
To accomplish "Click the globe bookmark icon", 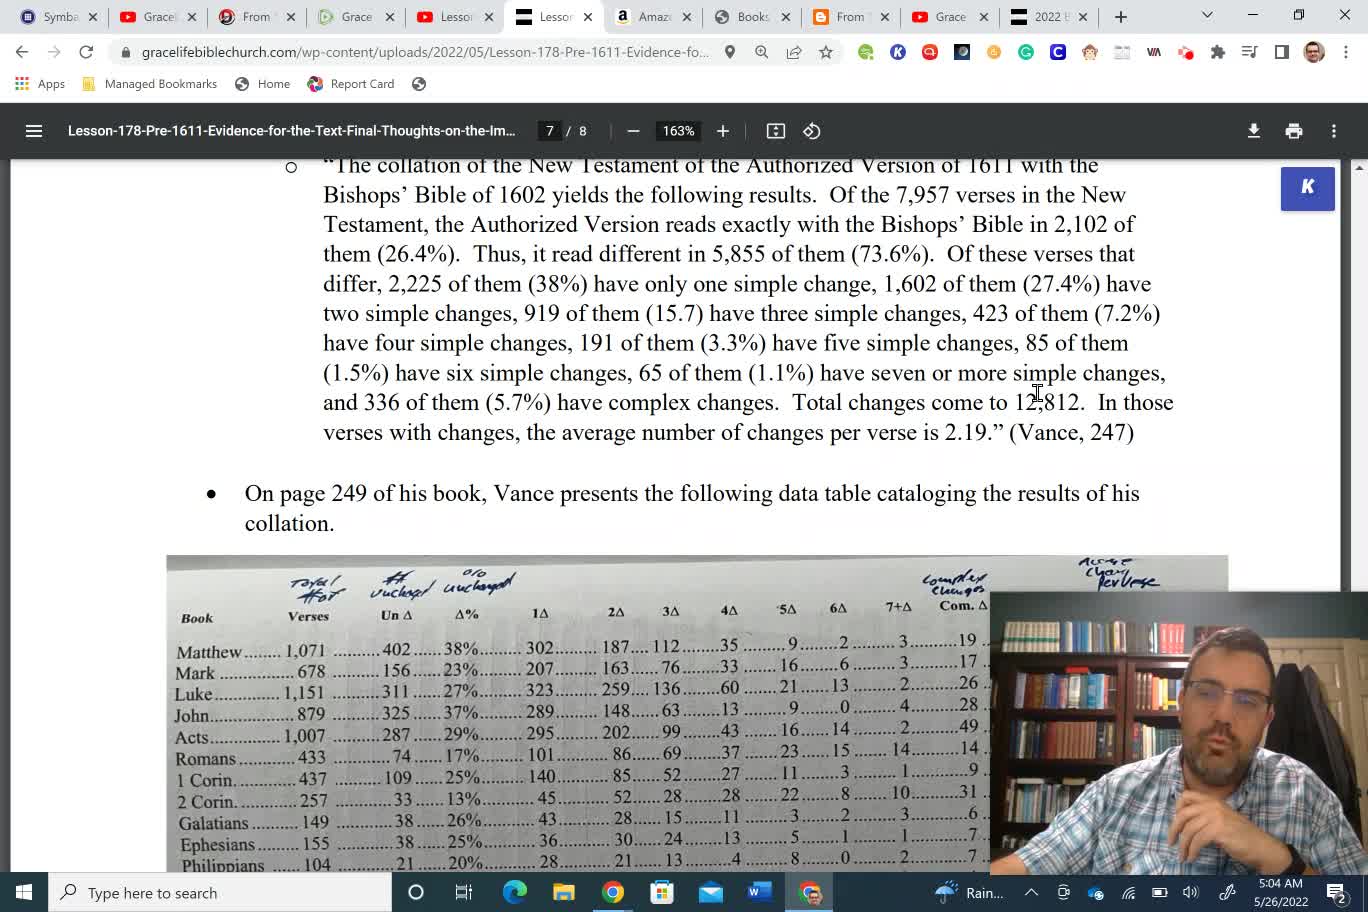I will (x=419, y=84).
